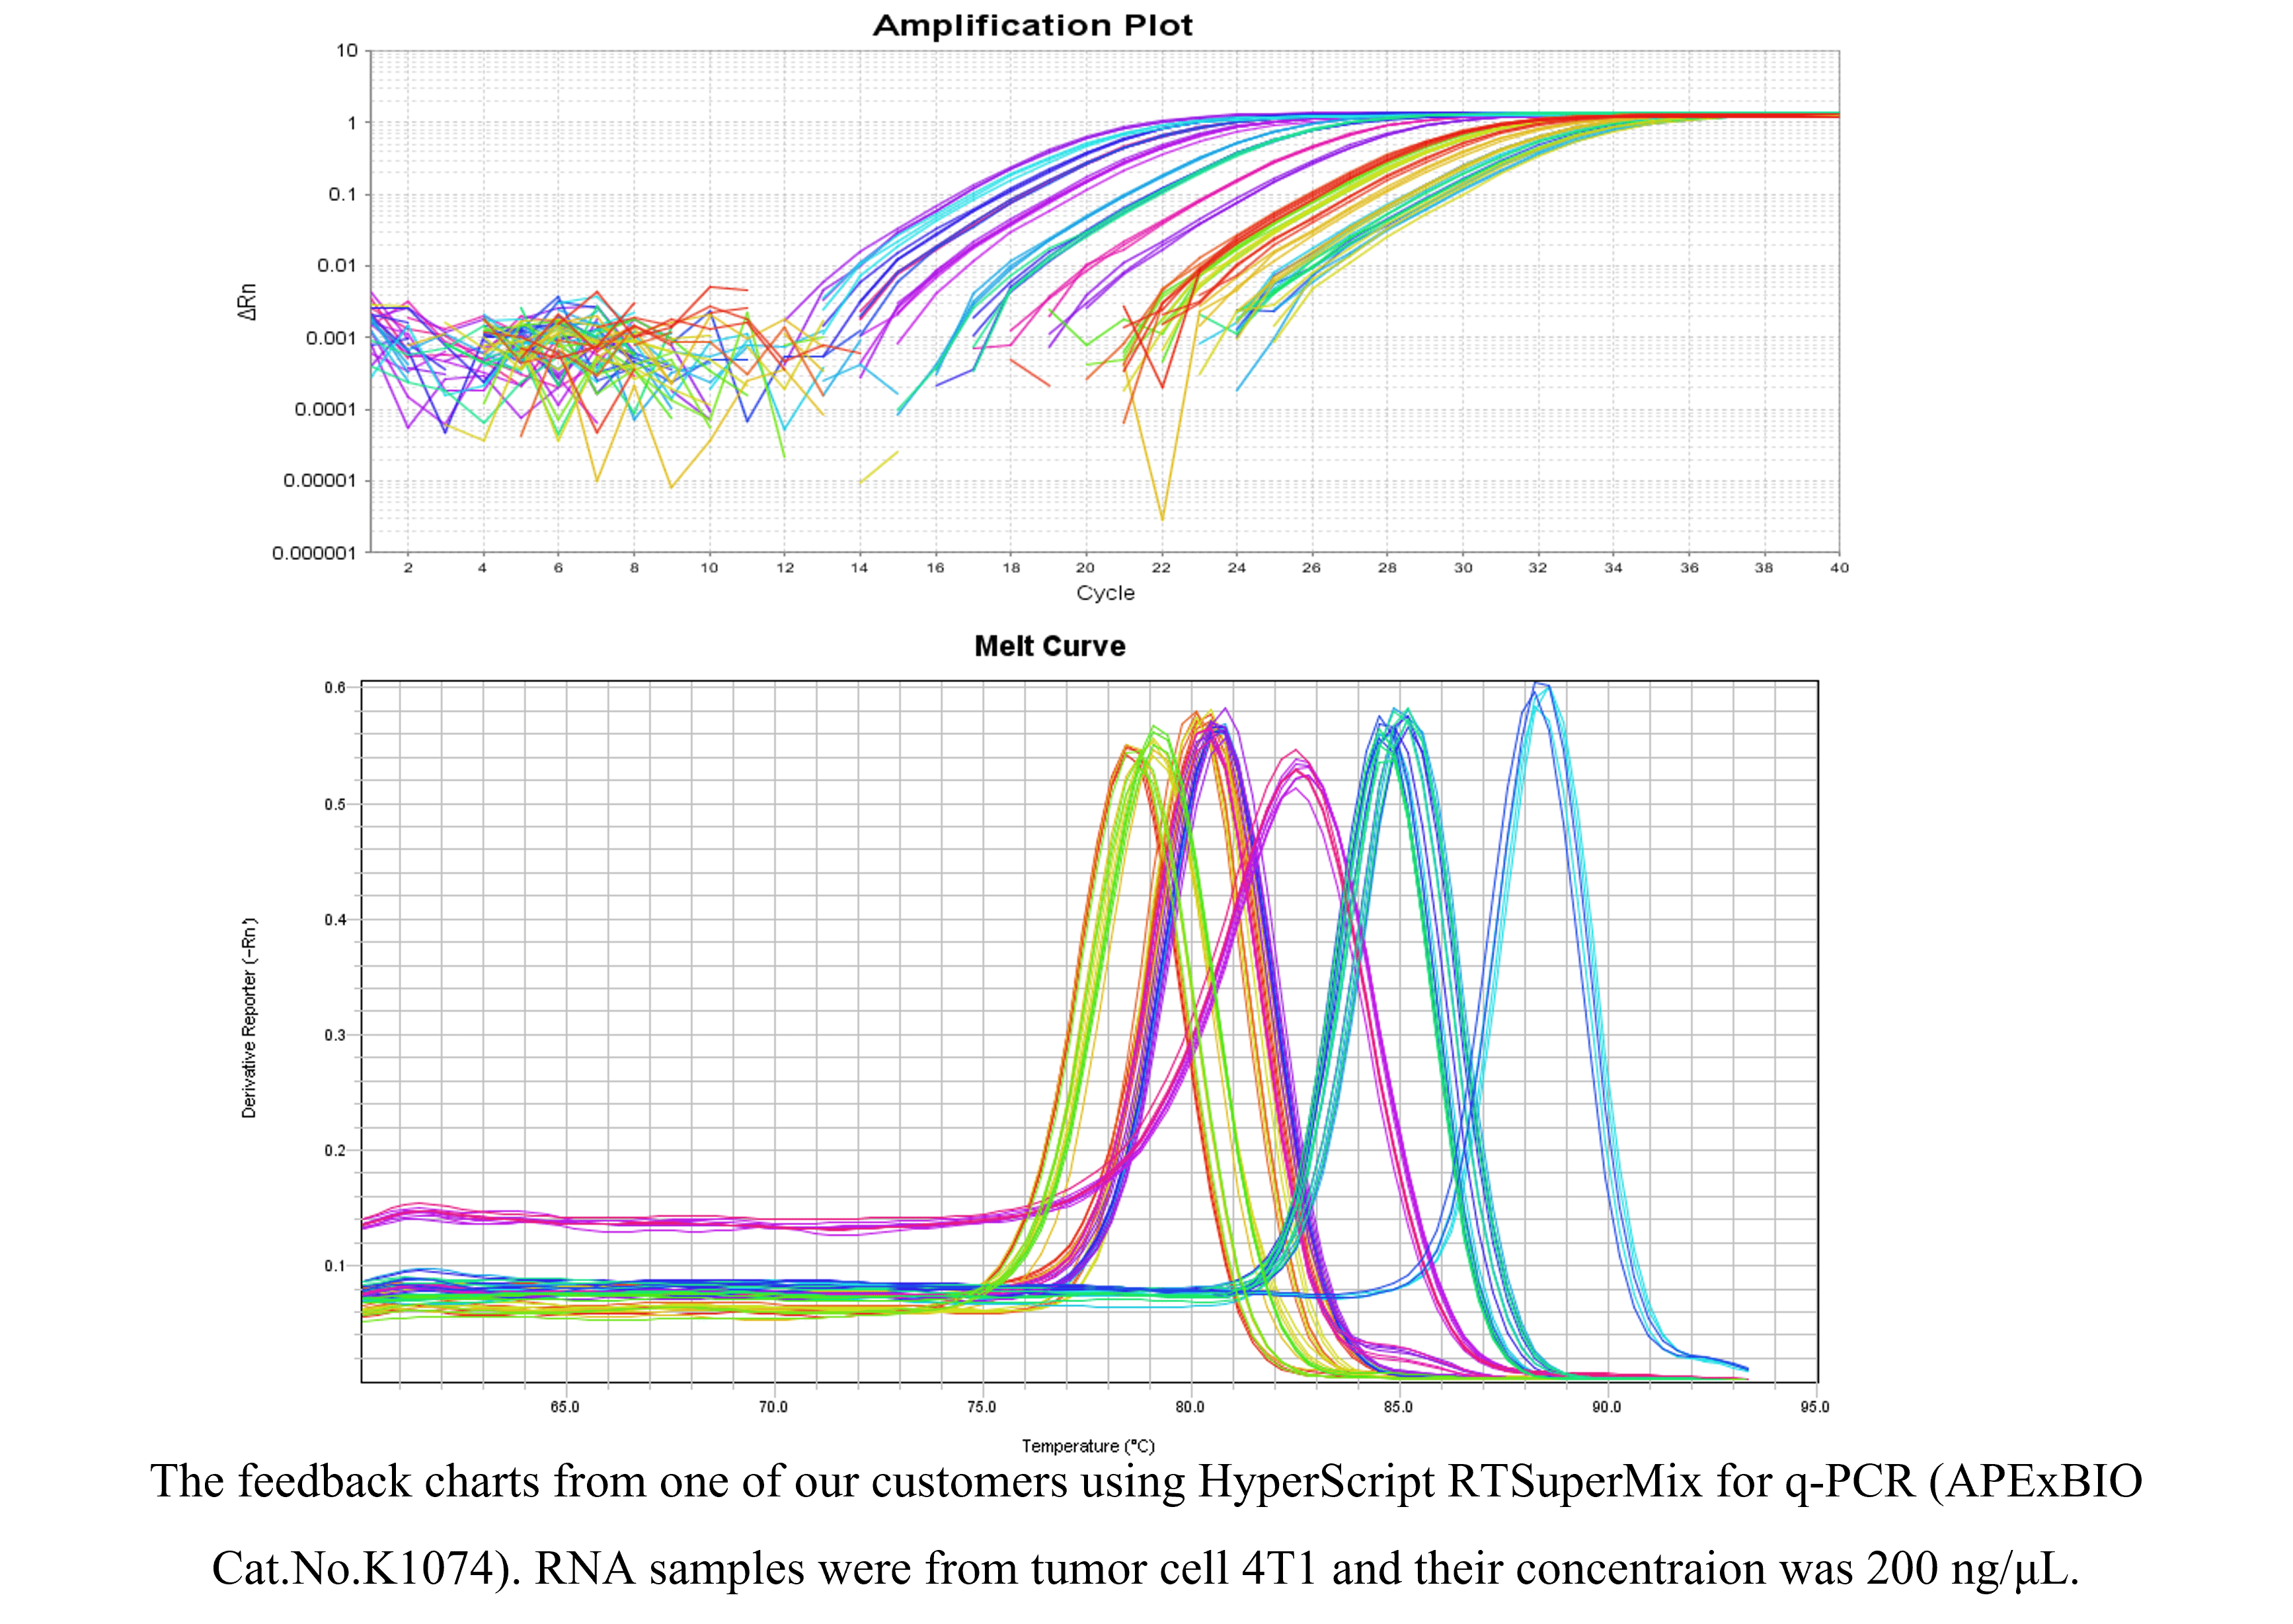The height and width of the screenshot is (1624, 2293).
Task: Click the yellow dip at cycle 22
Action: click(1161, 515)
